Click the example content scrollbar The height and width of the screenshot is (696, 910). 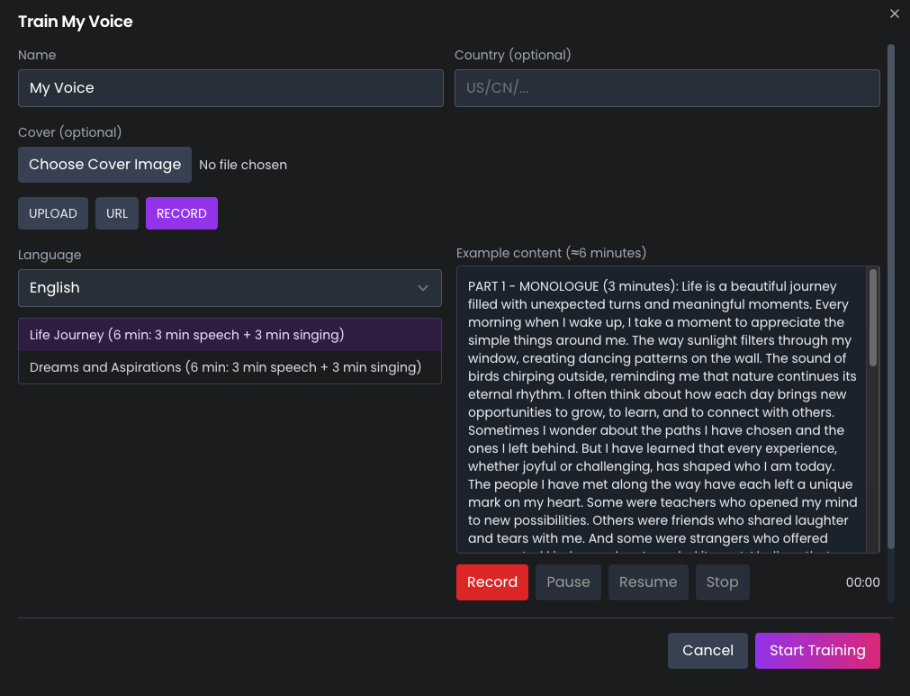873,320
